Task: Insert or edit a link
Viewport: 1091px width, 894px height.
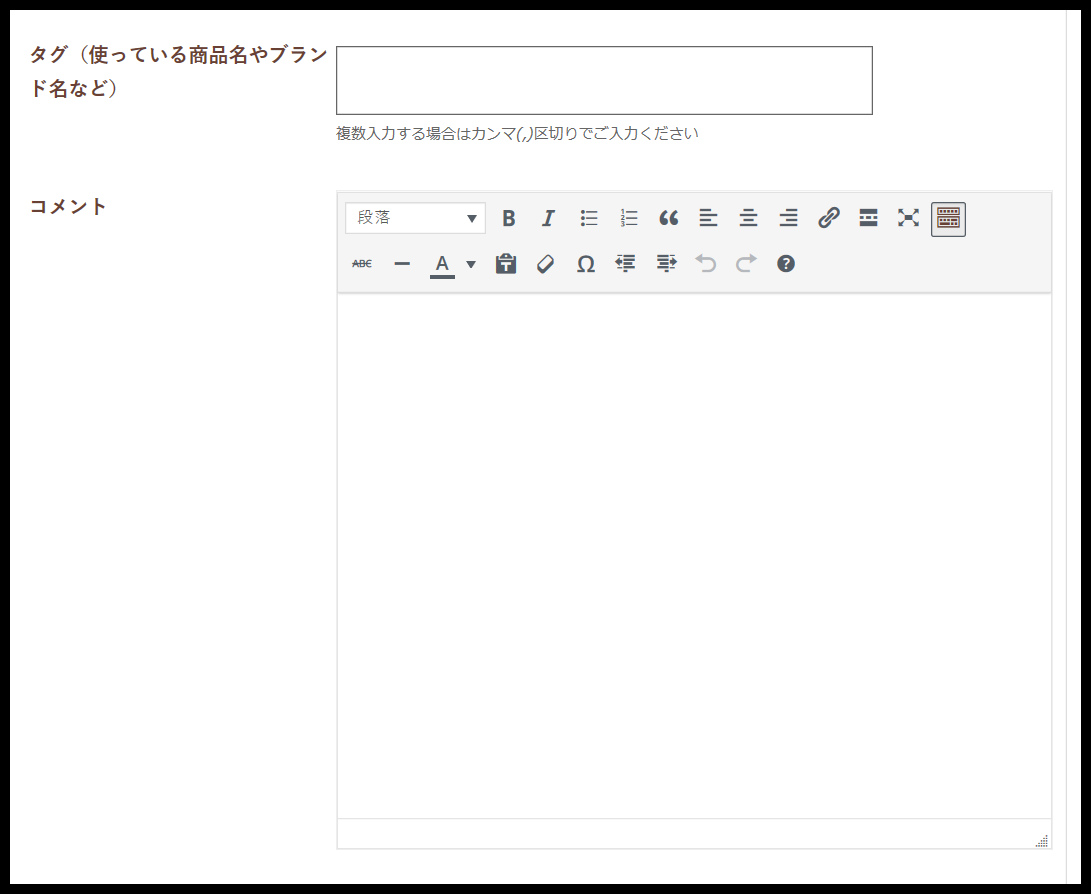Action: (x=828, y=218)
